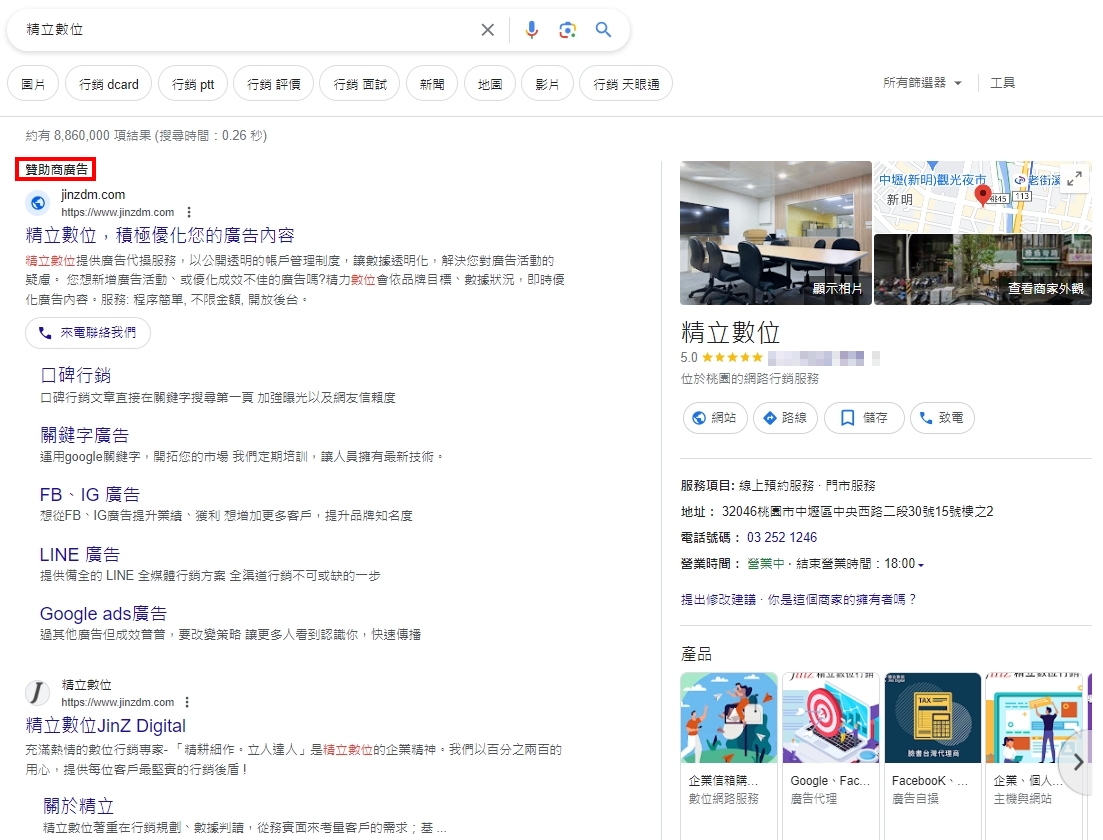Open product card FacebooK 廣告自操
The width and height of the screenshot is (1103, 840).
click(933, 754)
